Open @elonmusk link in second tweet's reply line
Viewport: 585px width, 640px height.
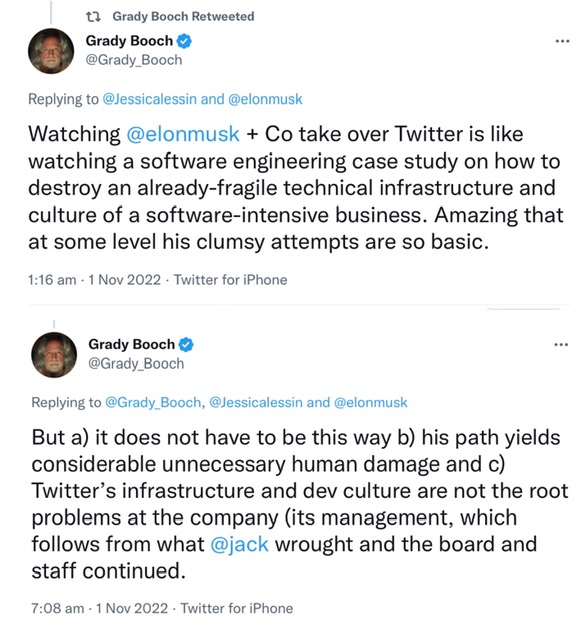click(371, 403)
